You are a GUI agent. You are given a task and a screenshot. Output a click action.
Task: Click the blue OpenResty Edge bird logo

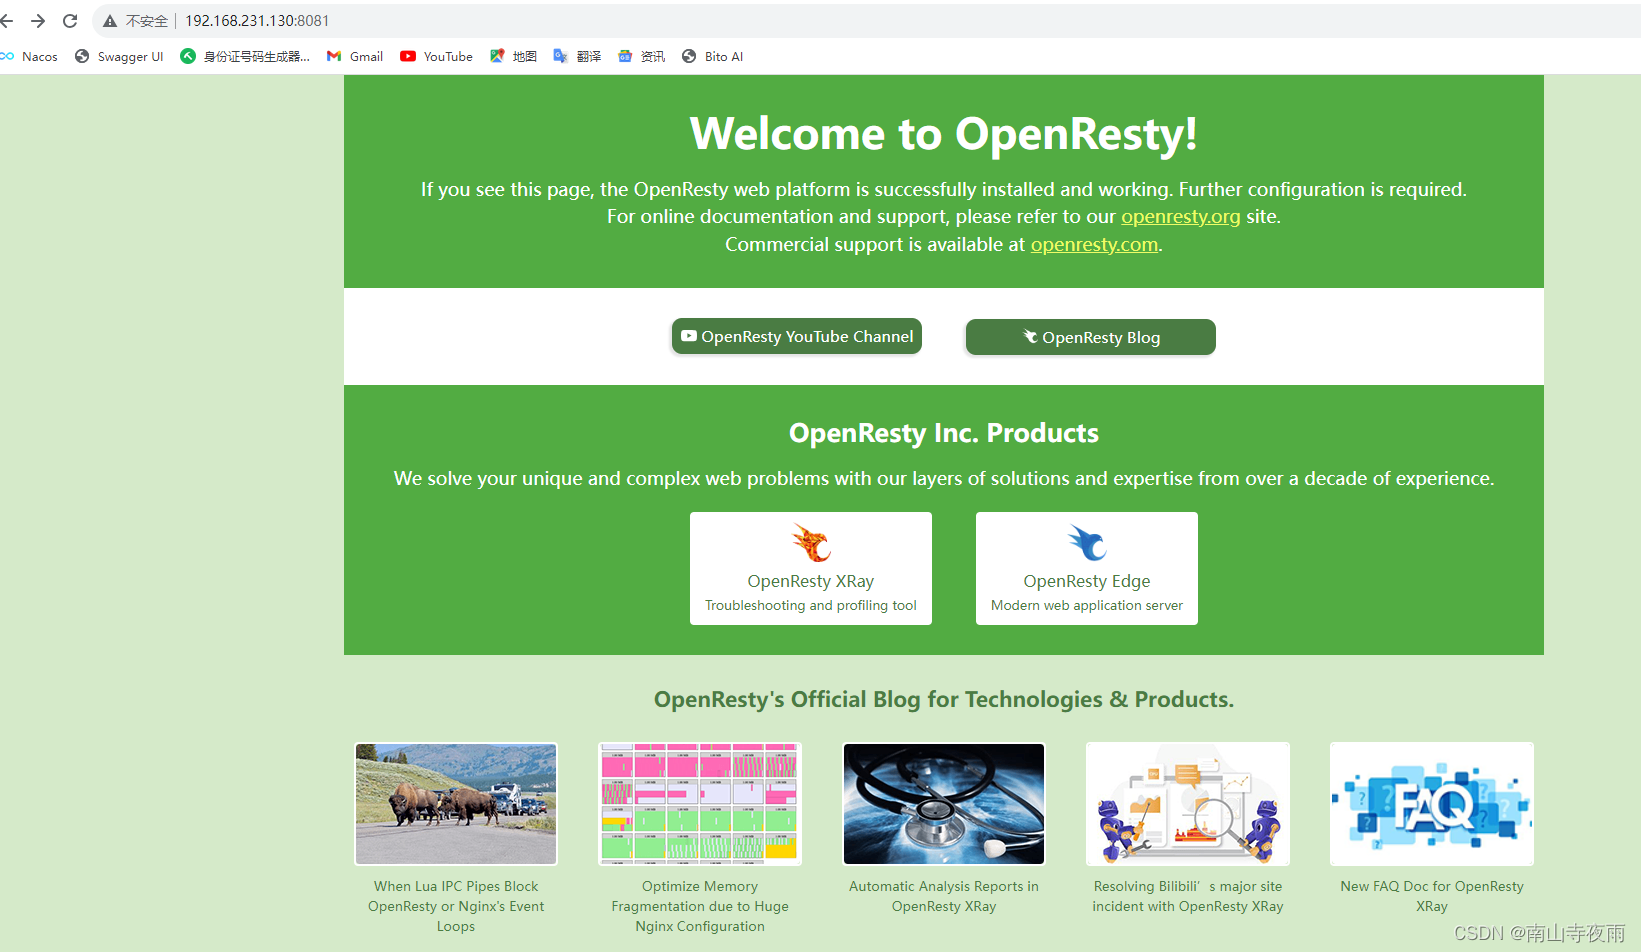click(x=1087, y=543)
